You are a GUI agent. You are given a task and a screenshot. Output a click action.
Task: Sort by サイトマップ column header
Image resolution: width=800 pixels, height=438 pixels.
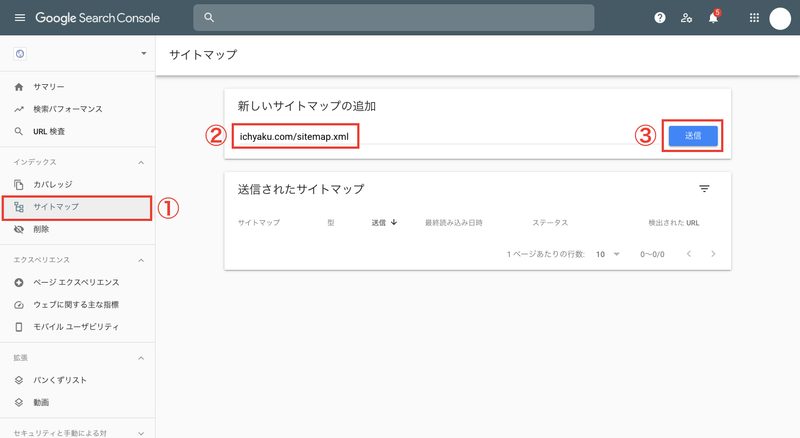pos(259,223)
